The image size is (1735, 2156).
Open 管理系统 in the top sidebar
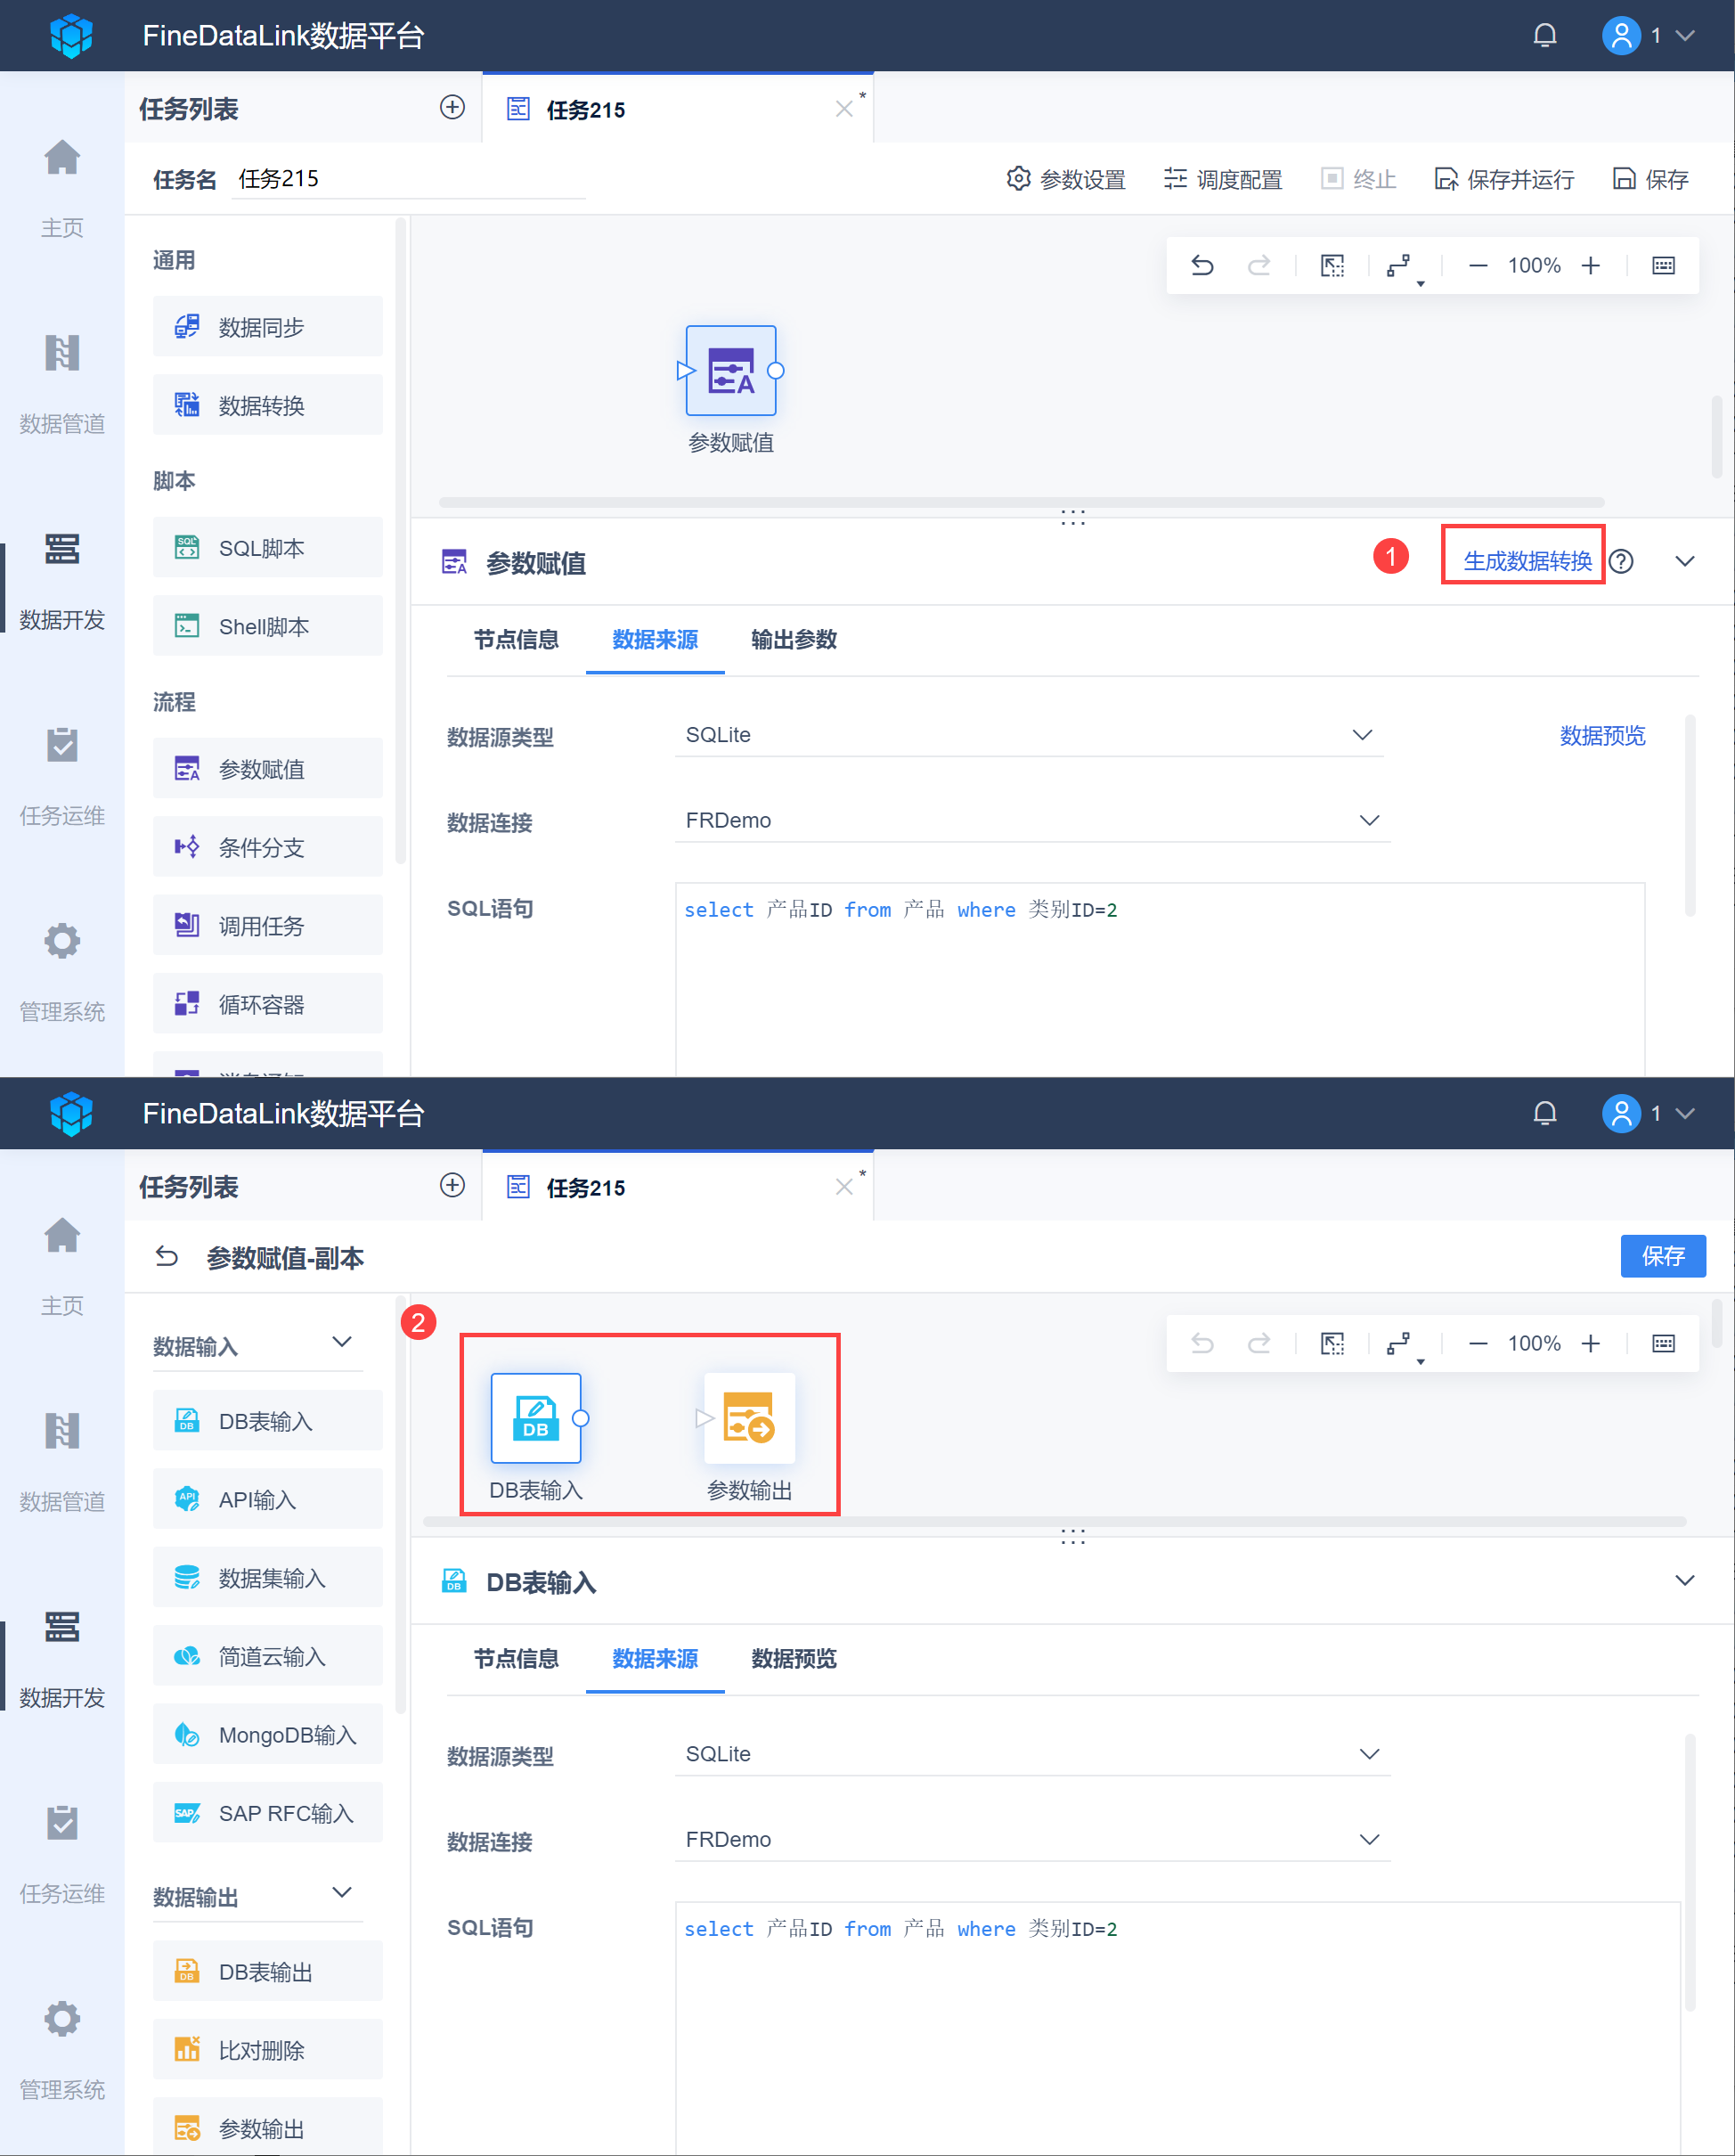[62, 971]
